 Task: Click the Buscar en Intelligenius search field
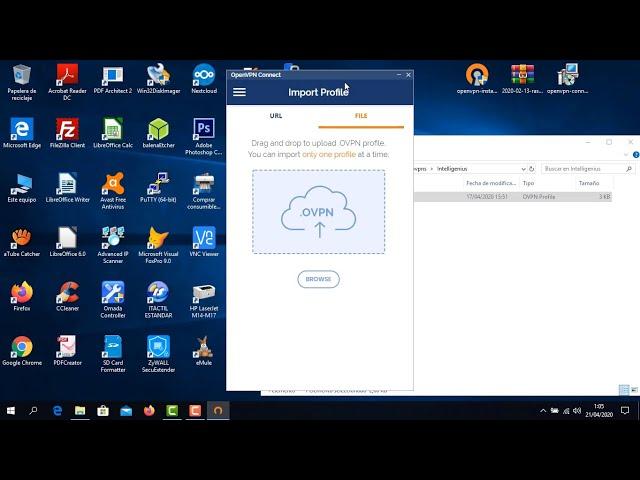(x=588, y=169)
